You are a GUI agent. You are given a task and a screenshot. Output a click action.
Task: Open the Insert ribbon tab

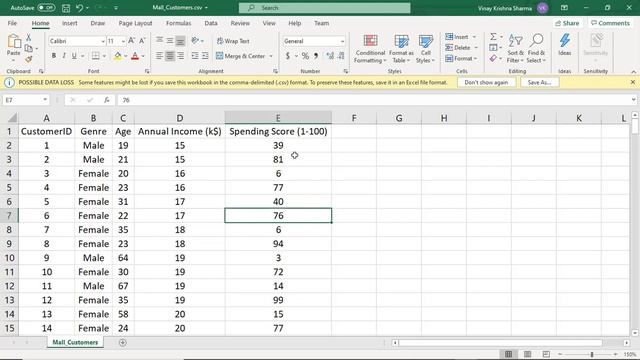pos(69,23)
